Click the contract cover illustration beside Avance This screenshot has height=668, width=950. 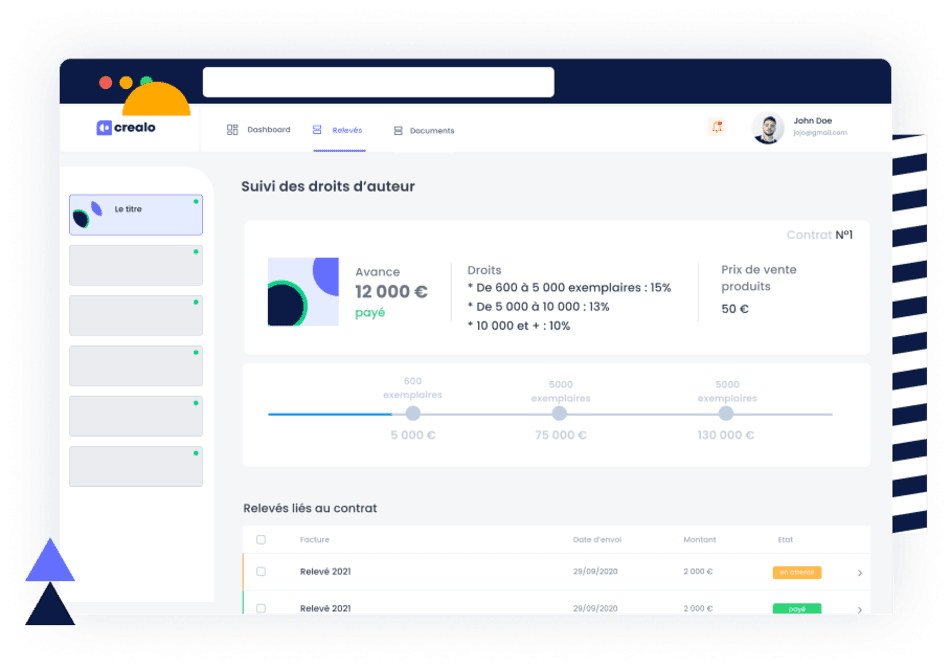(303, 291)
